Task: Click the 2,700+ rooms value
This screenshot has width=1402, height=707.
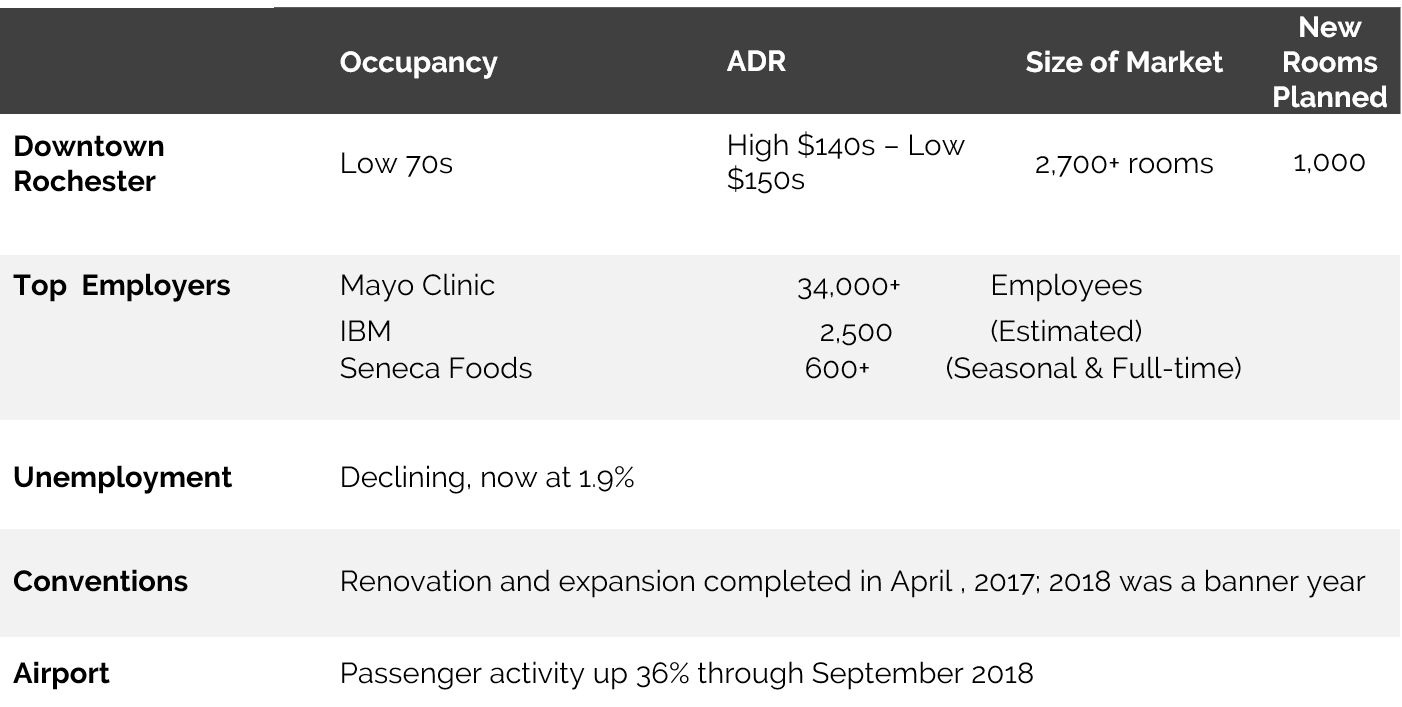Action: click(1124, 164)
